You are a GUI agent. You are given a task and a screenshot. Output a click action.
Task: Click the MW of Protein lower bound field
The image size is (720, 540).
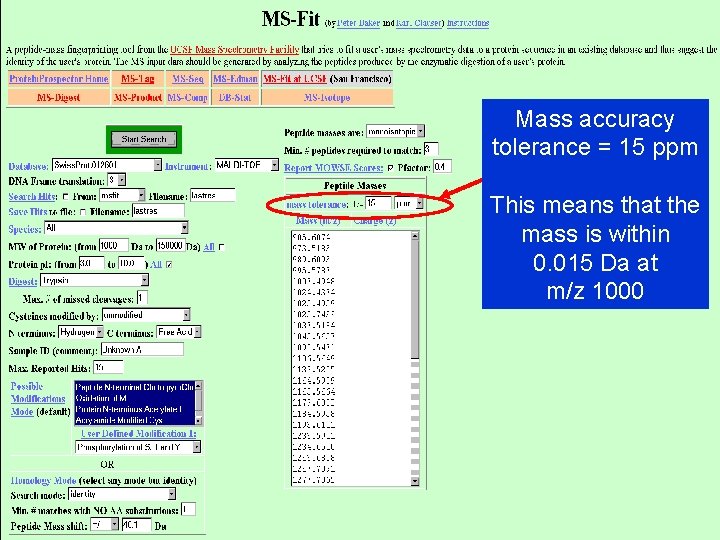(x=113, y=246)
